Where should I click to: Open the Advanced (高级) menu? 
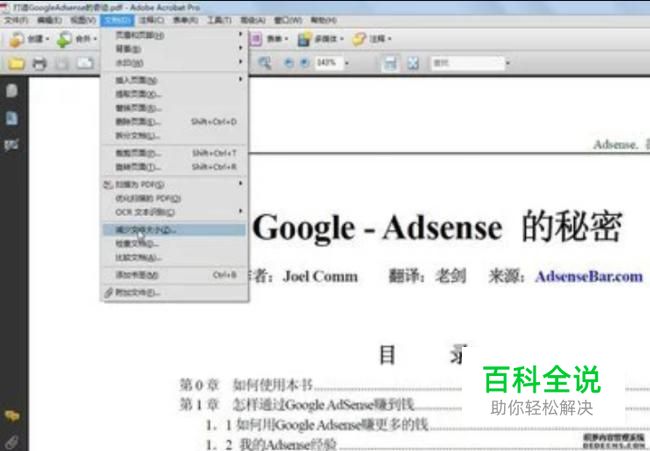253,20
